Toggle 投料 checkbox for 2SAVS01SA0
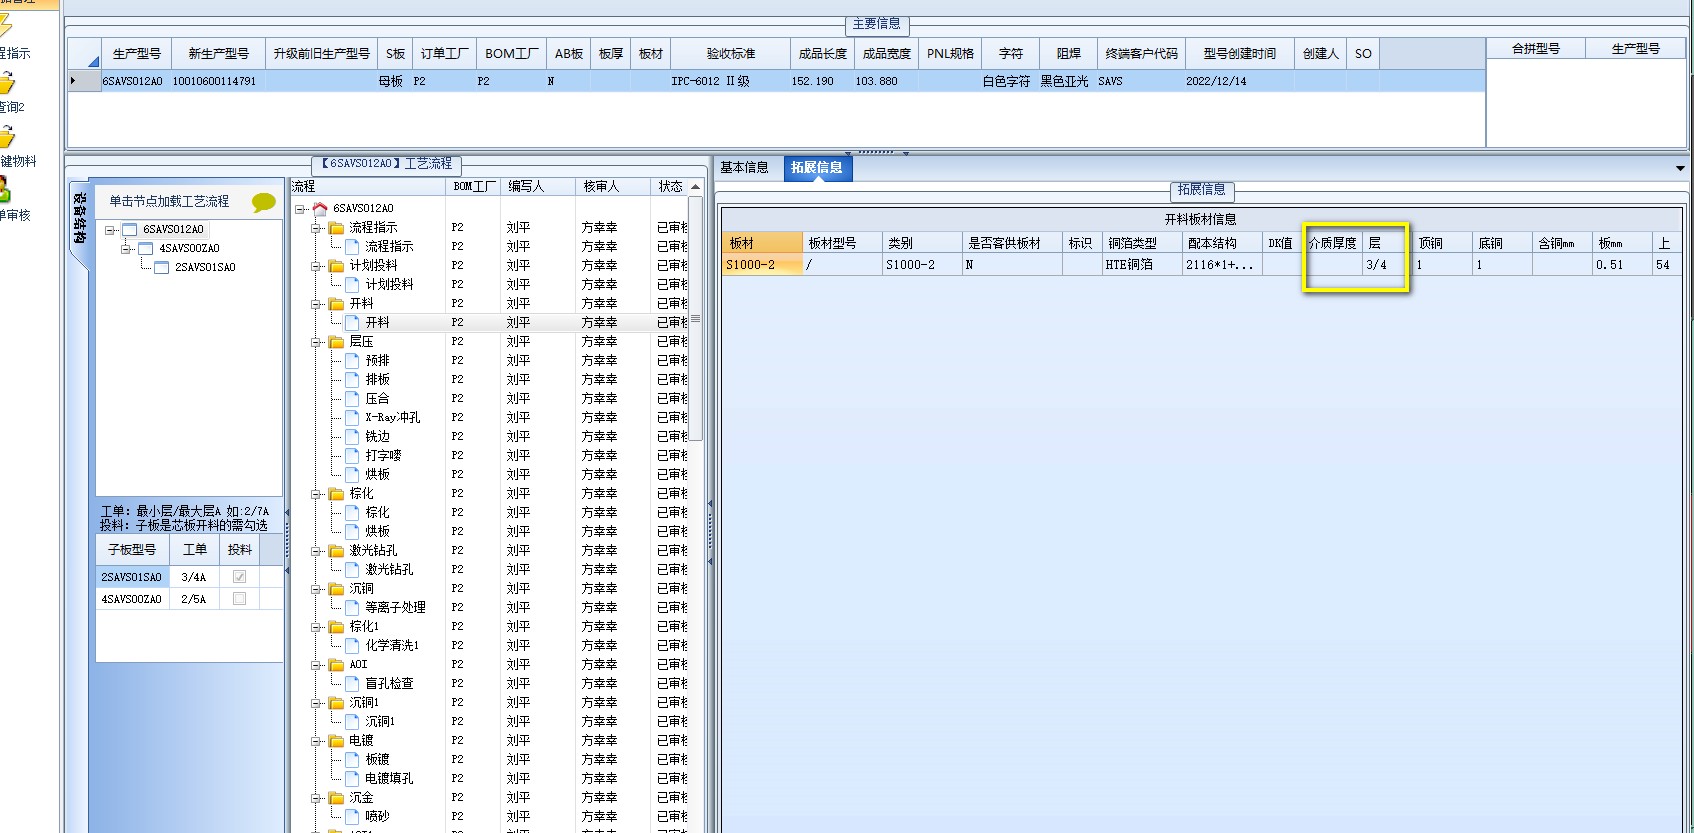Screen dimensions: 1694x833 (239, 577)
